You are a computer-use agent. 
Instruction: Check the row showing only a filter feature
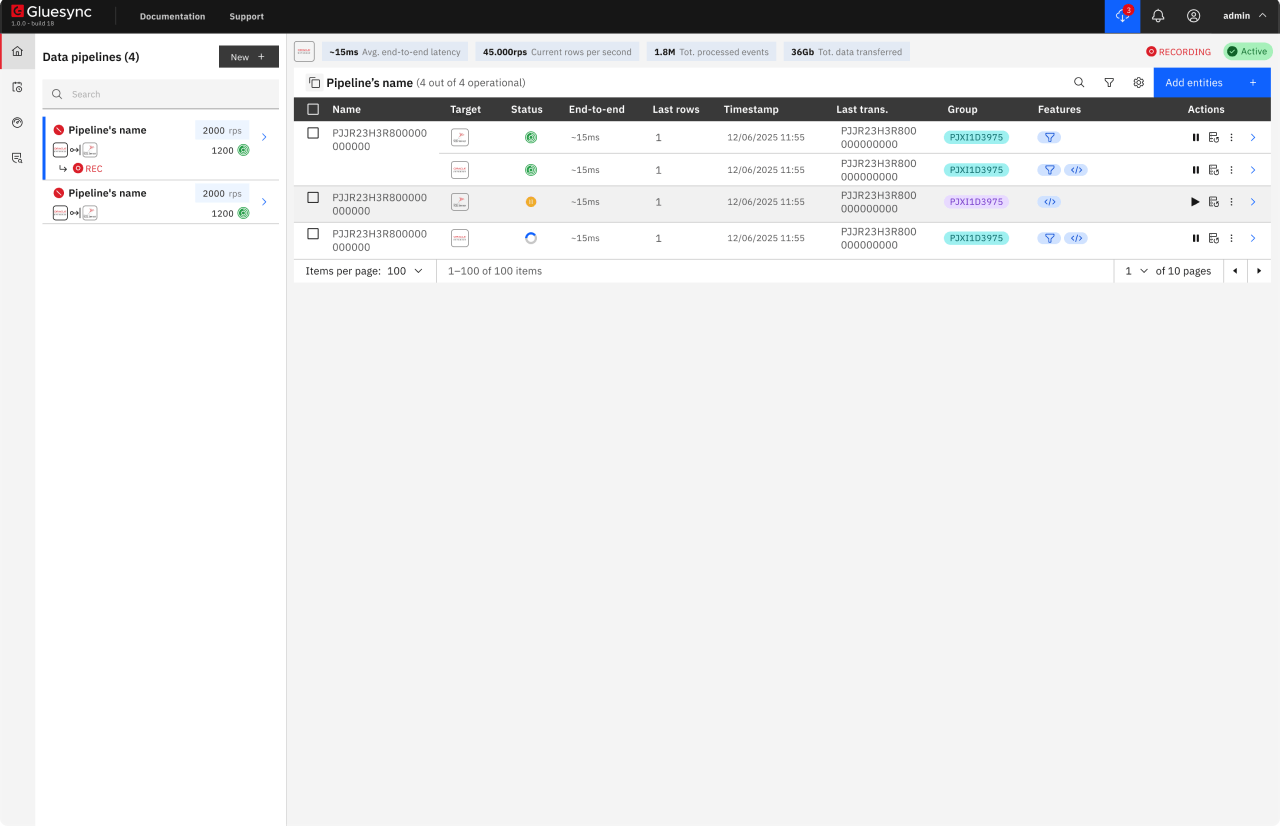tap(313, 133)
